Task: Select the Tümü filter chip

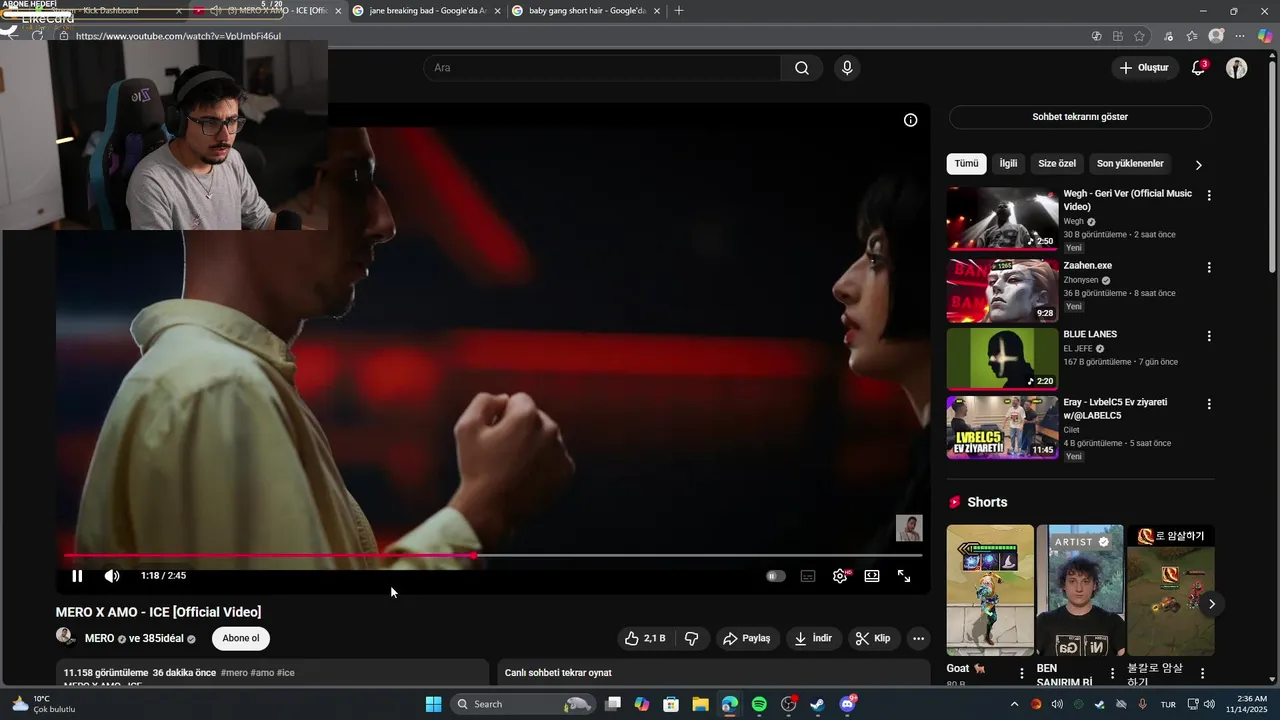Action: (x=966, y=164)
